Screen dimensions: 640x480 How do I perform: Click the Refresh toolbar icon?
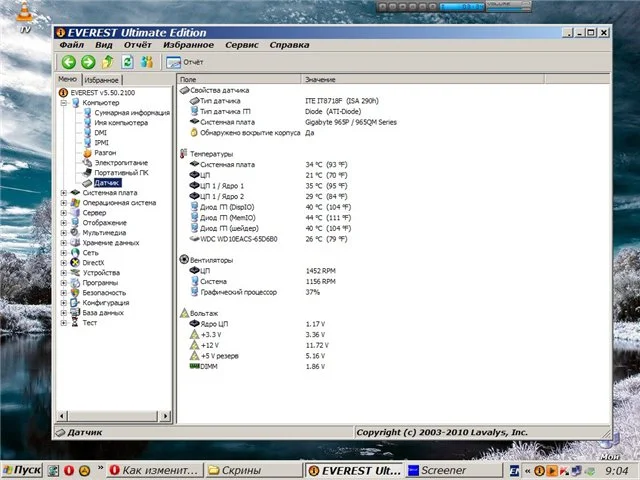128,62
